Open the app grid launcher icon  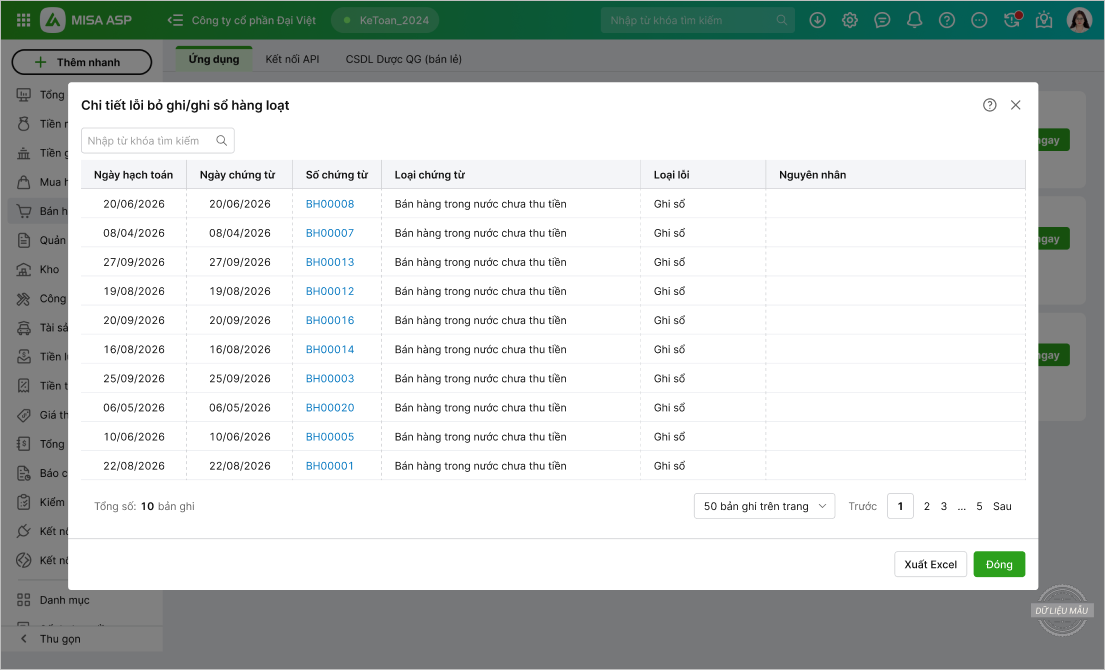[x=24, y=20]
